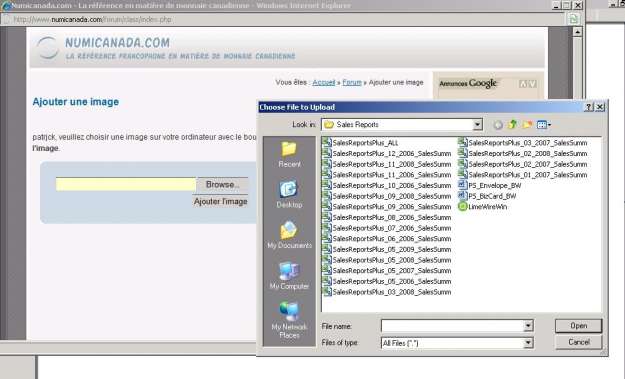Follow the Accueil breadcrumb link
The image size is (625, 379).
(324, 82)
